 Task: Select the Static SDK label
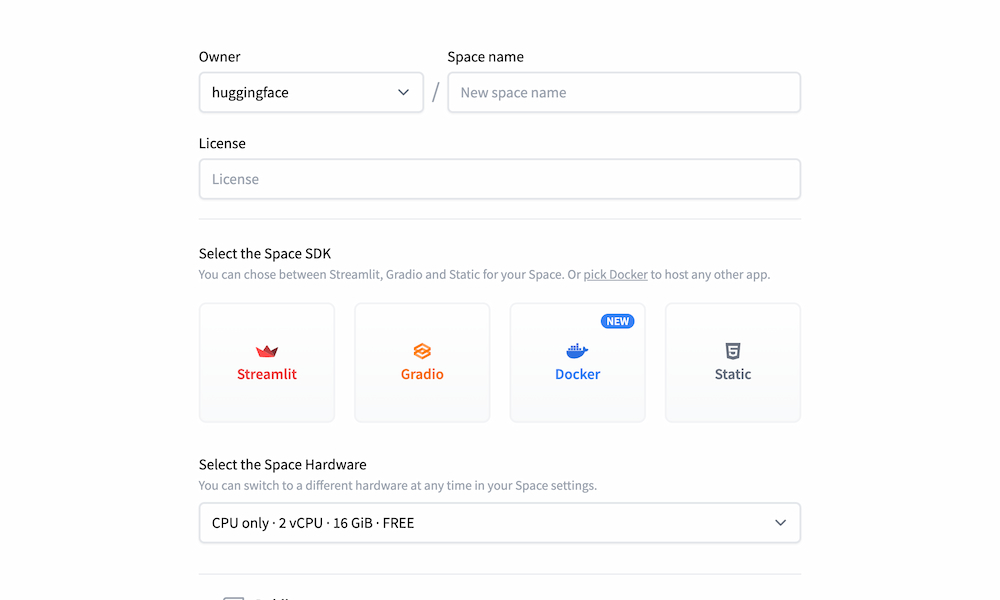(733, 374)
